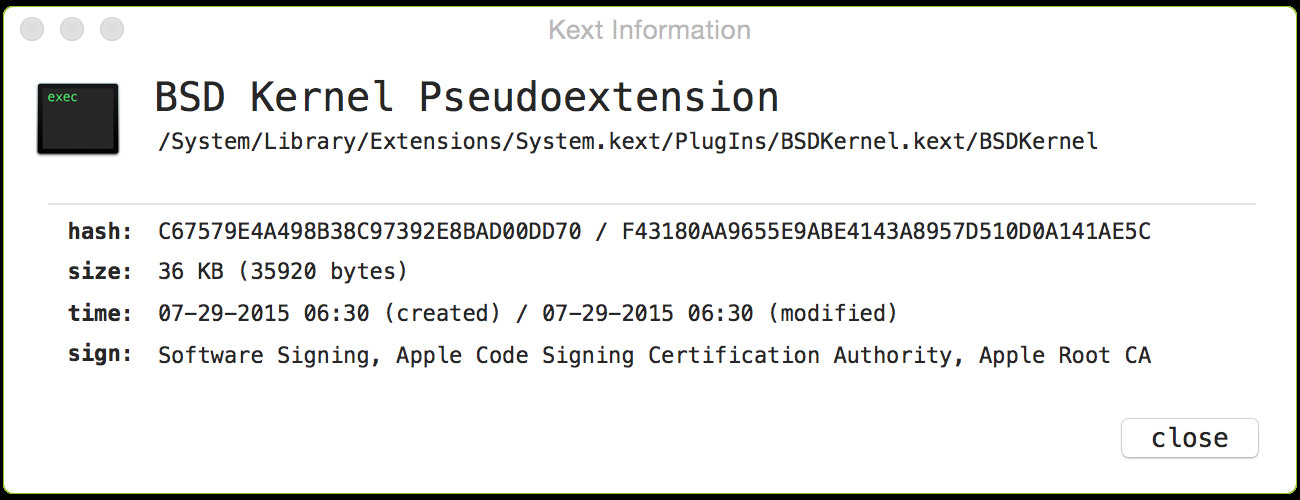Click the close button

tap(1190, 438)
